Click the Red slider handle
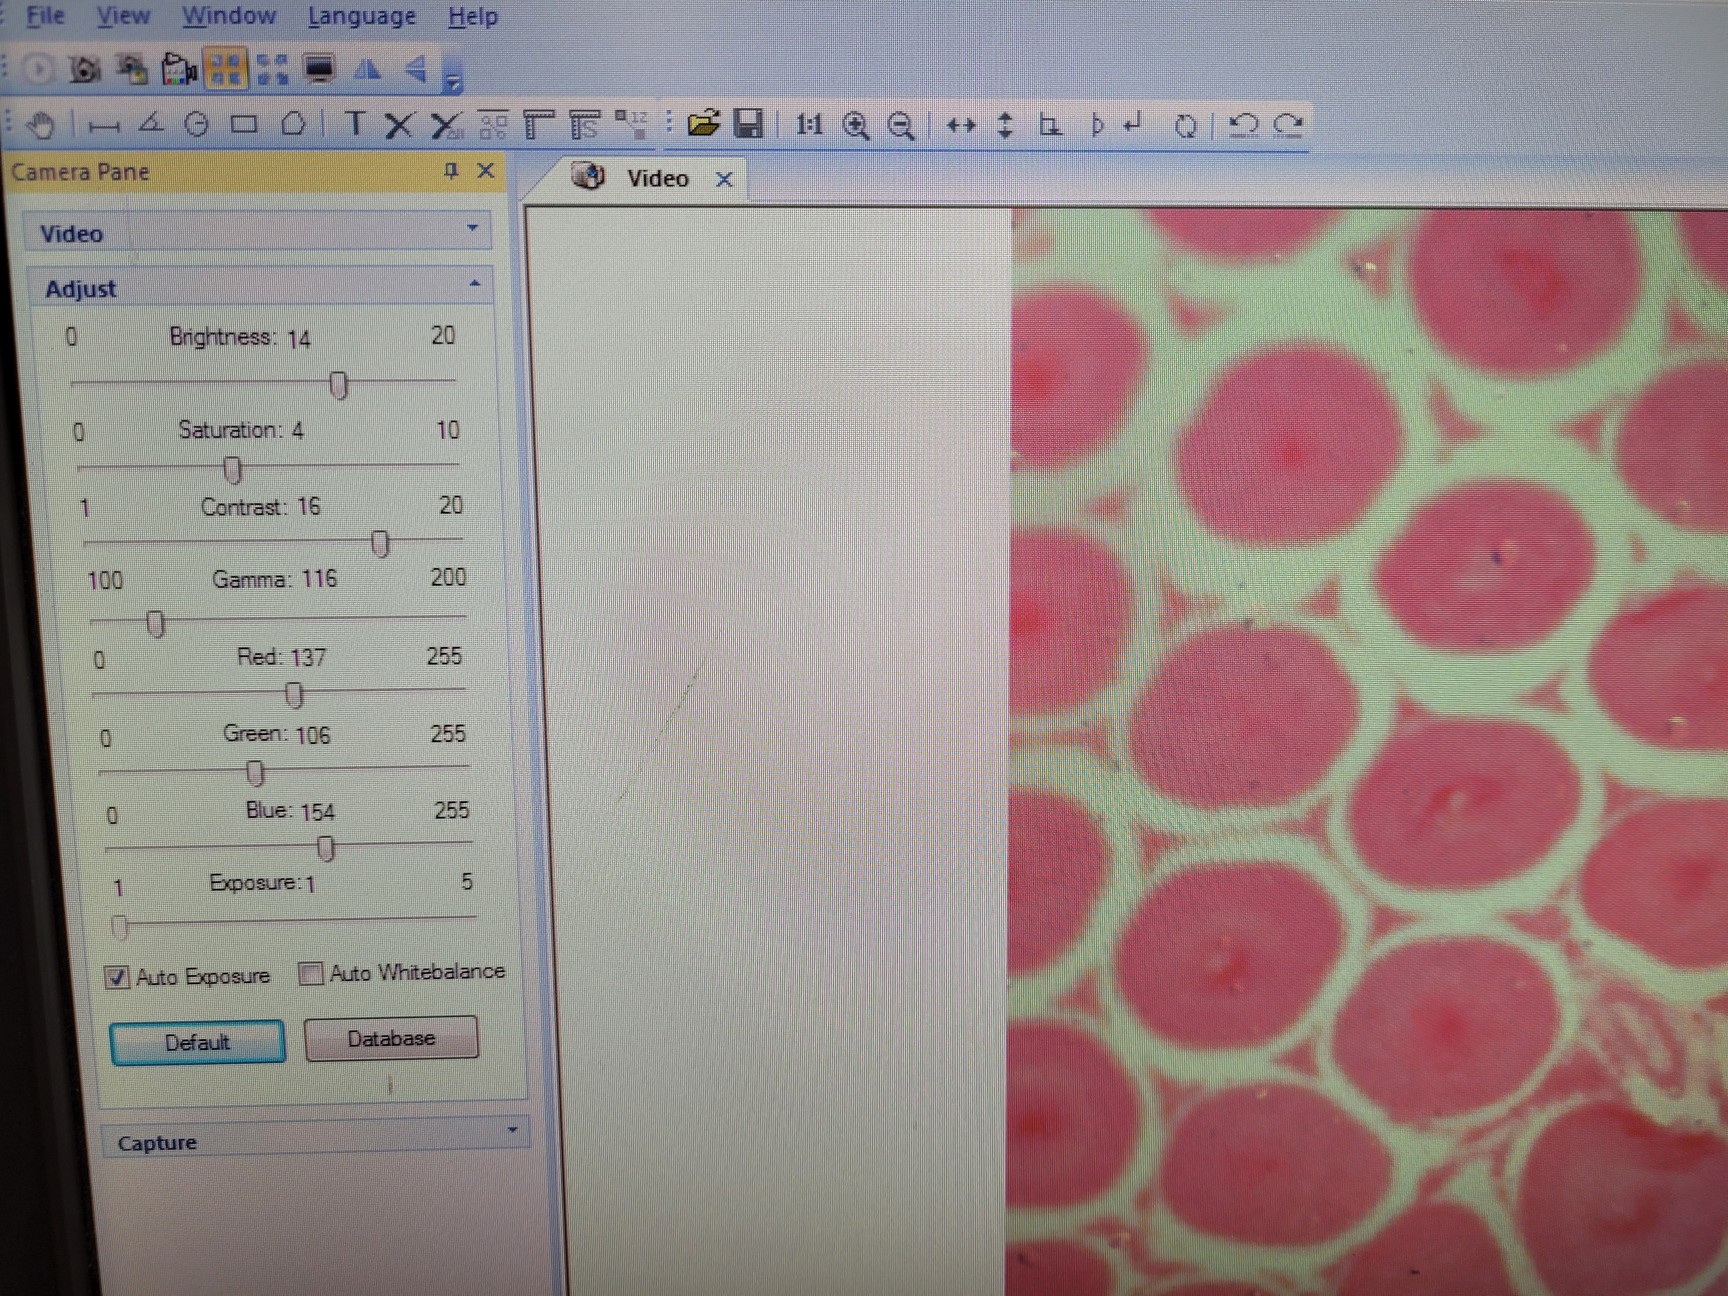Screen dimensions: 1728x1296 [293, 694]
